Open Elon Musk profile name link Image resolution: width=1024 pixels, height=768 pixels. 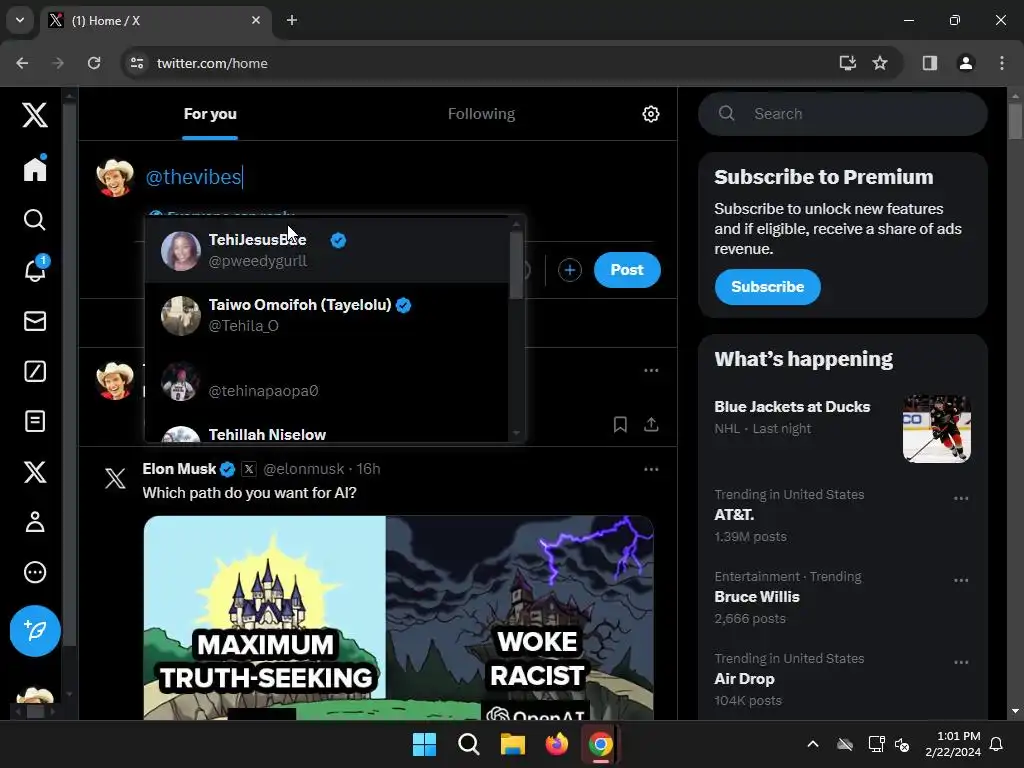[x=179, y=469]
